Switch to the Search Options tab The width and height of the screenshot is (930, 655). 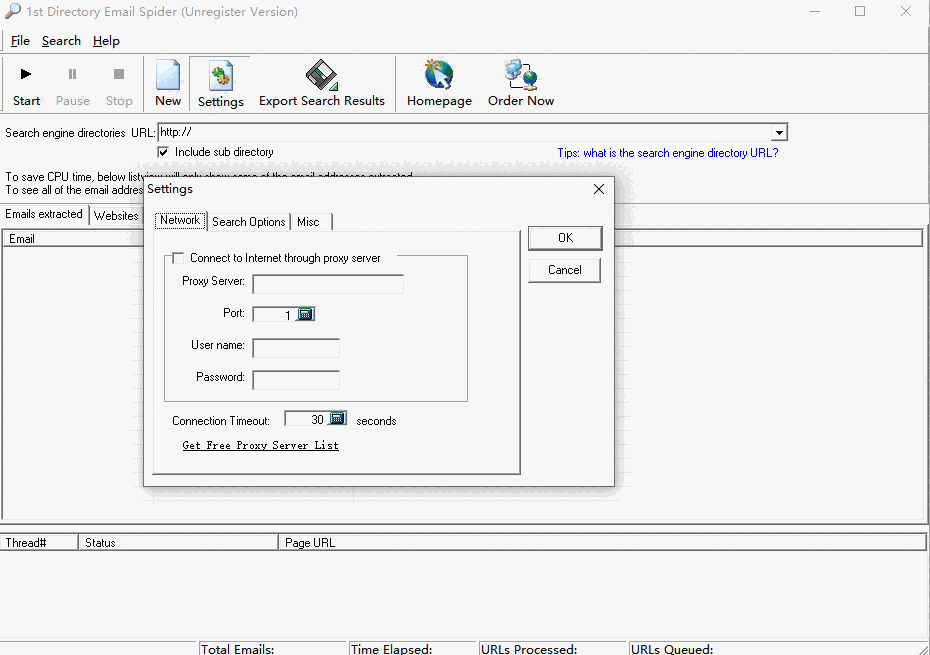[x=248, y=222]
